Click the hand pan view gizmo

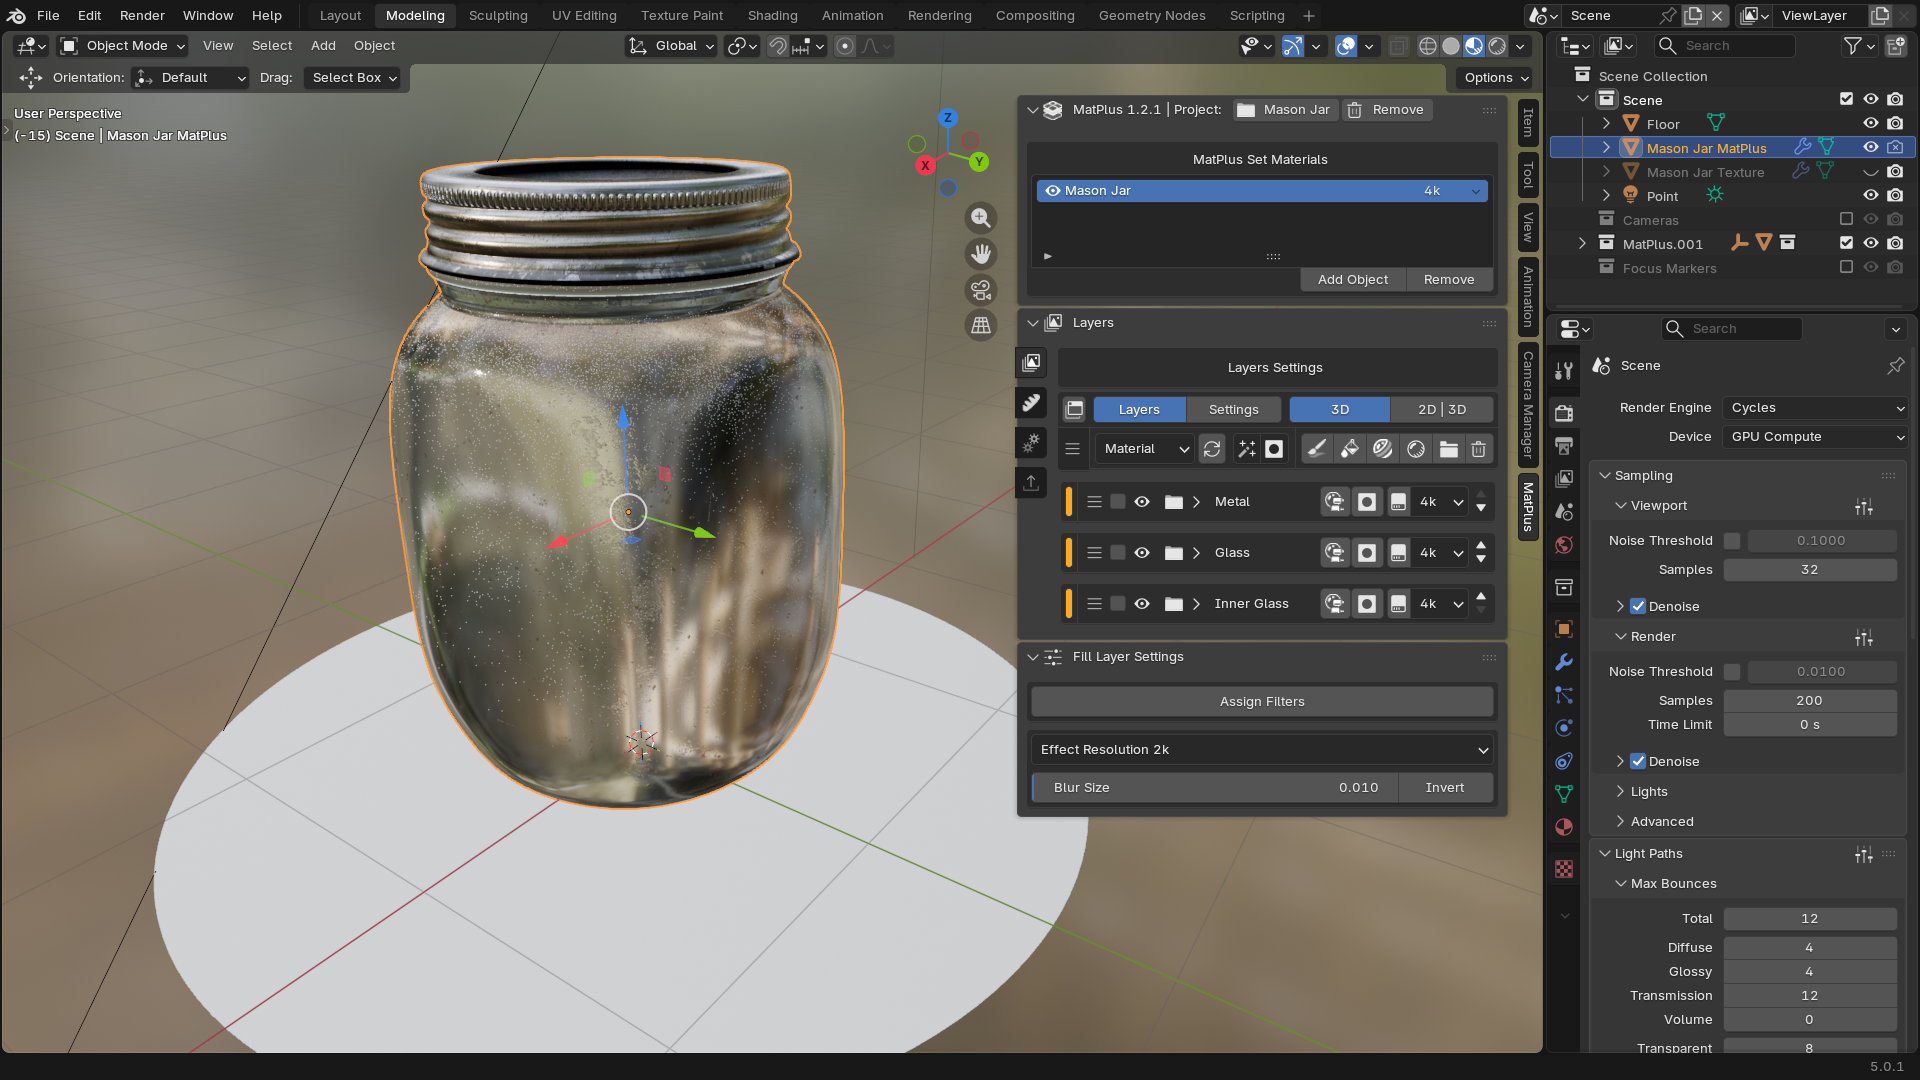click(981, 254)
